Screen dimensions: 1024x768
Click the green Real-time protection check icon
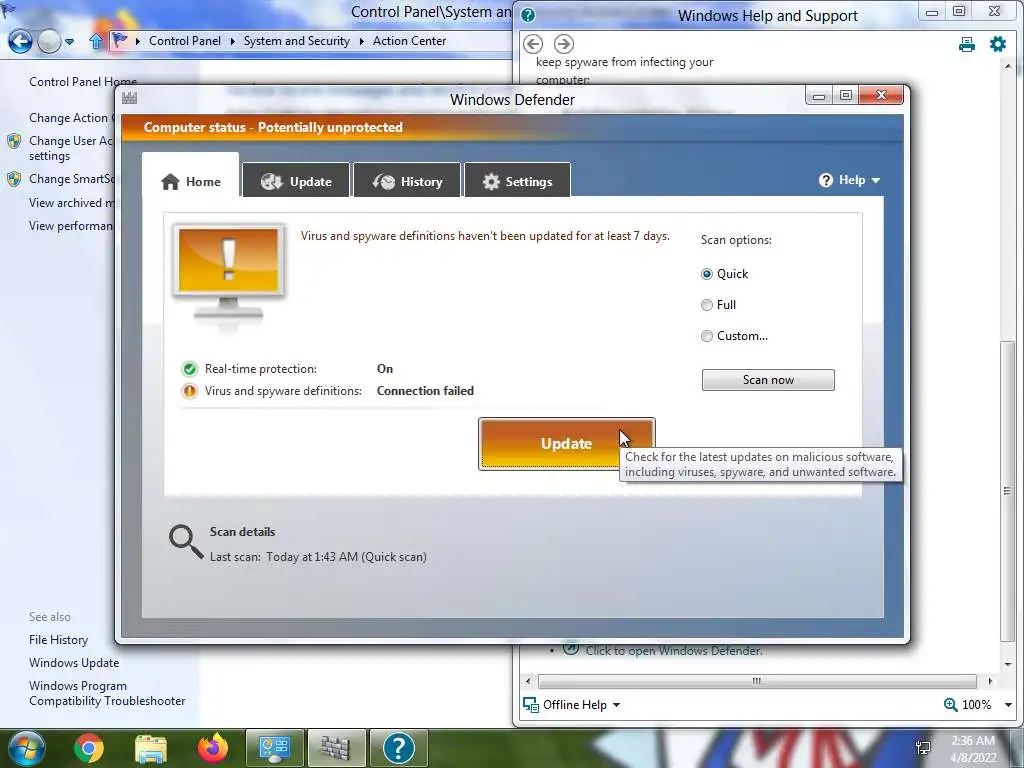[x=189, y=369]
